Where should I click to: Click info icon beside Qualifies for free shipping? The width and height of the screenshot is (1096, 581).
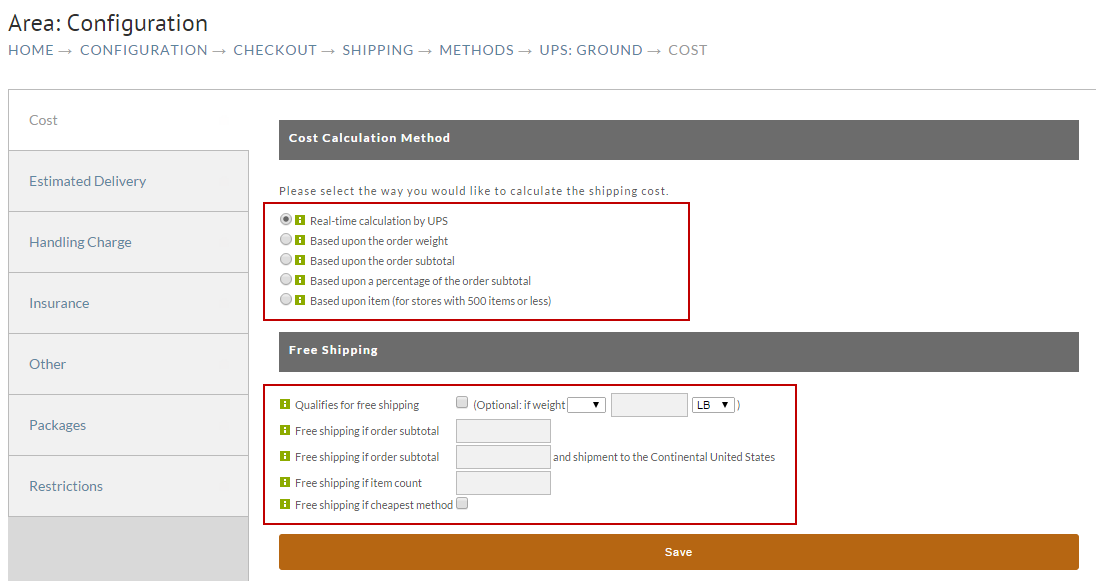point(284,404)
